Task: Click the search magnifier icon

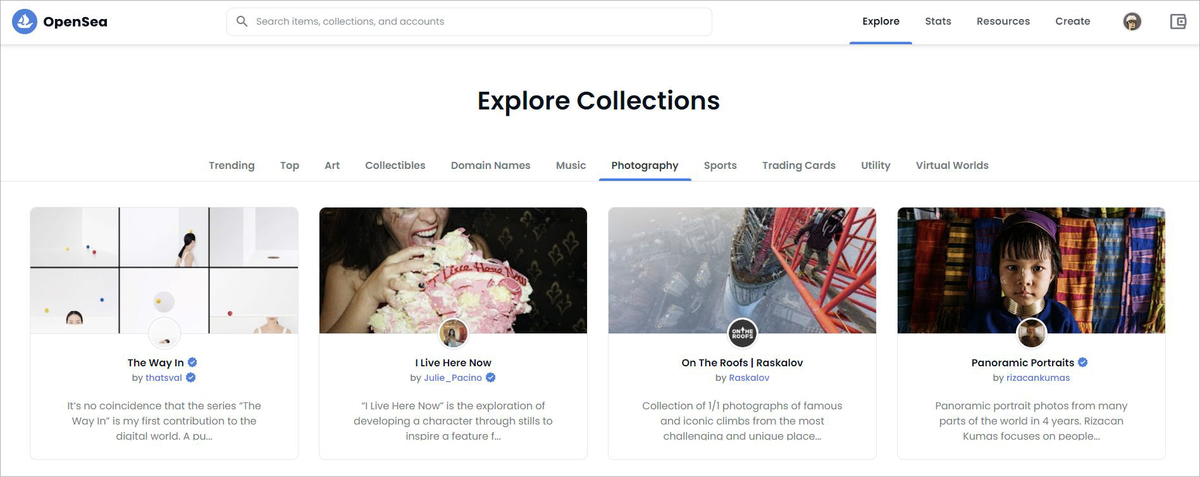Action: point(242,21)
